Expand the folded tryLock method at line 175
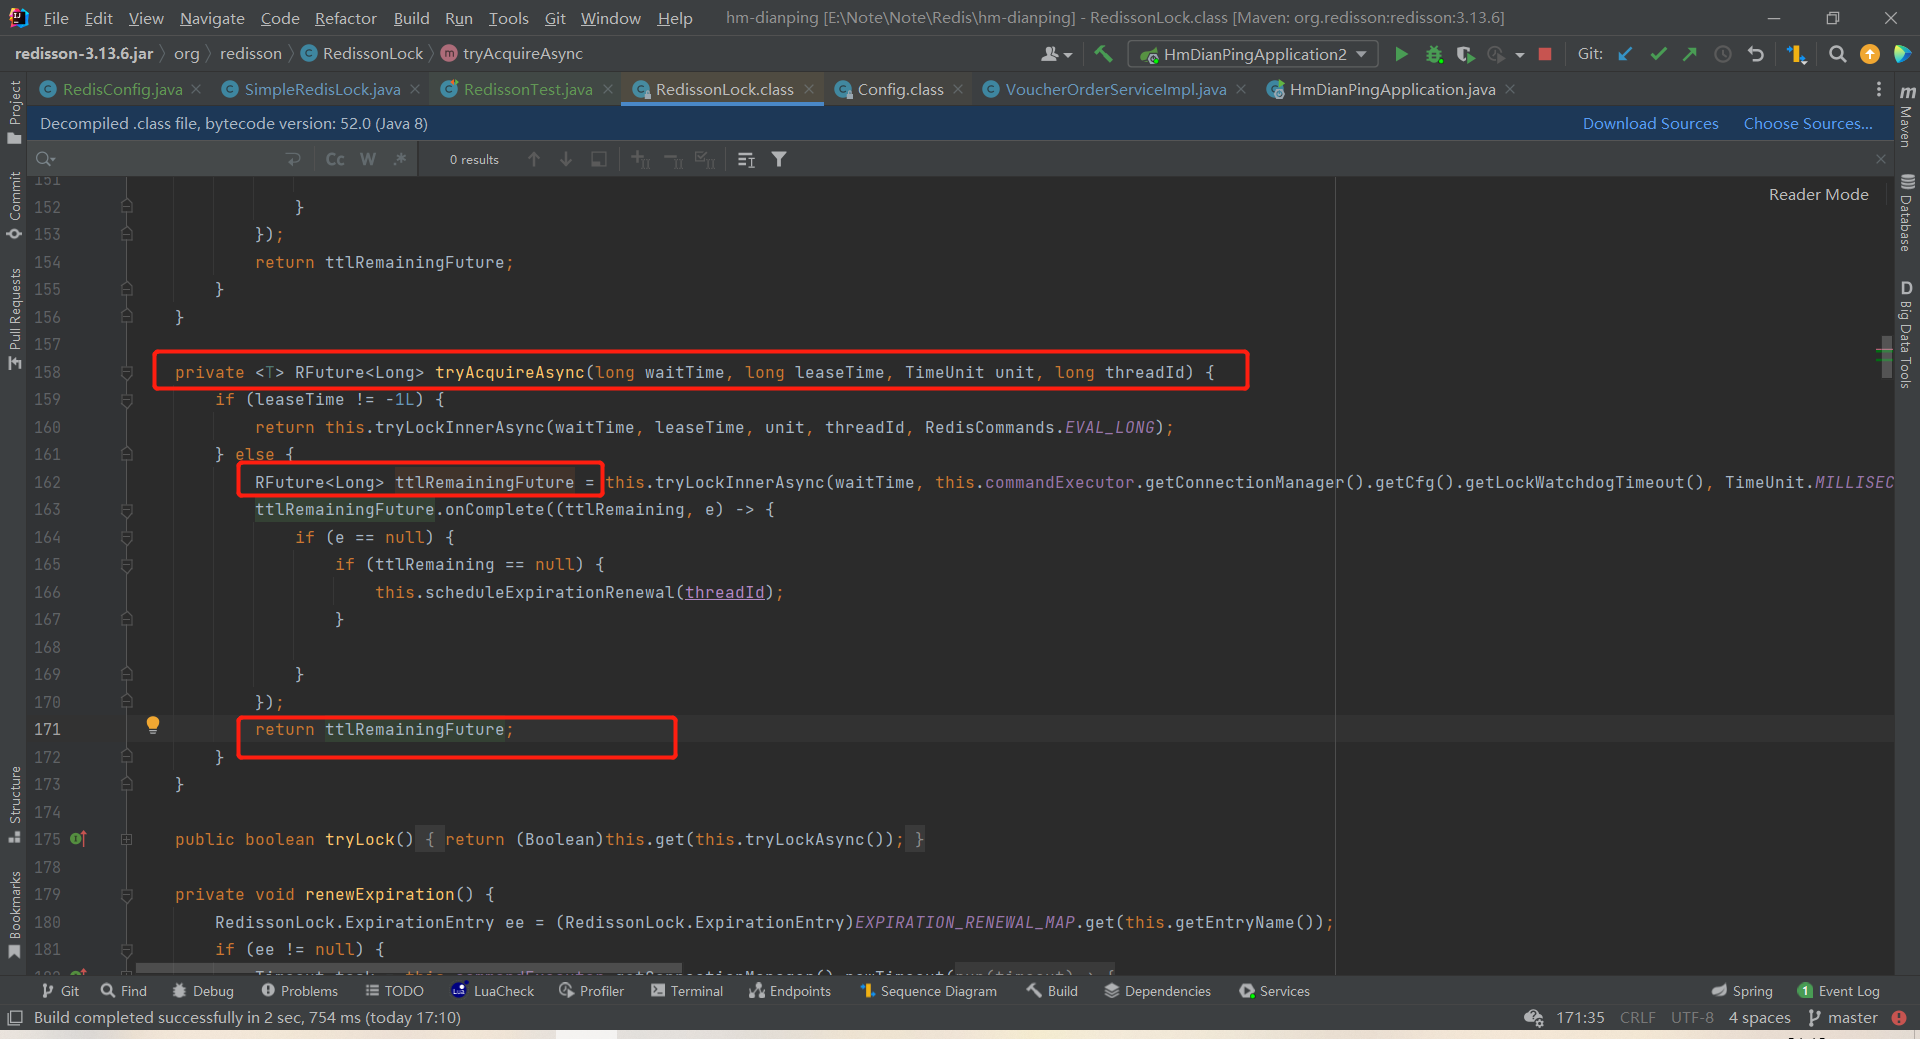Screen dimensions: 1920x1039 [127, 839]
